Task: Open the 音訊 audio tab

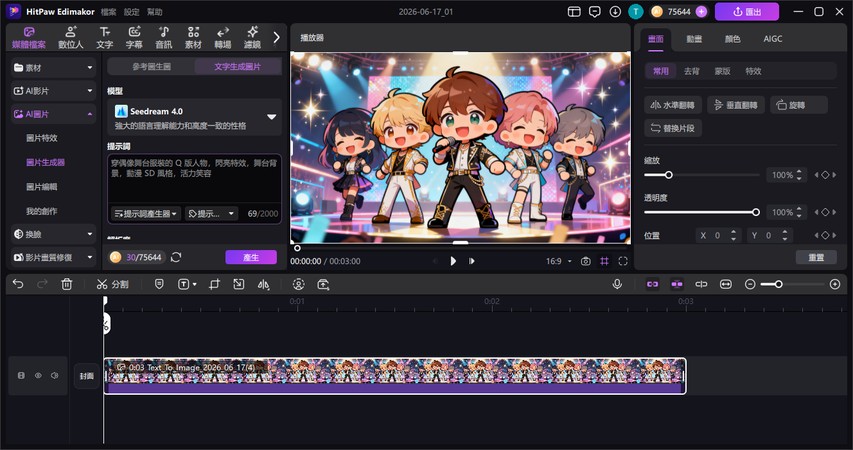Action: point(164,38)
